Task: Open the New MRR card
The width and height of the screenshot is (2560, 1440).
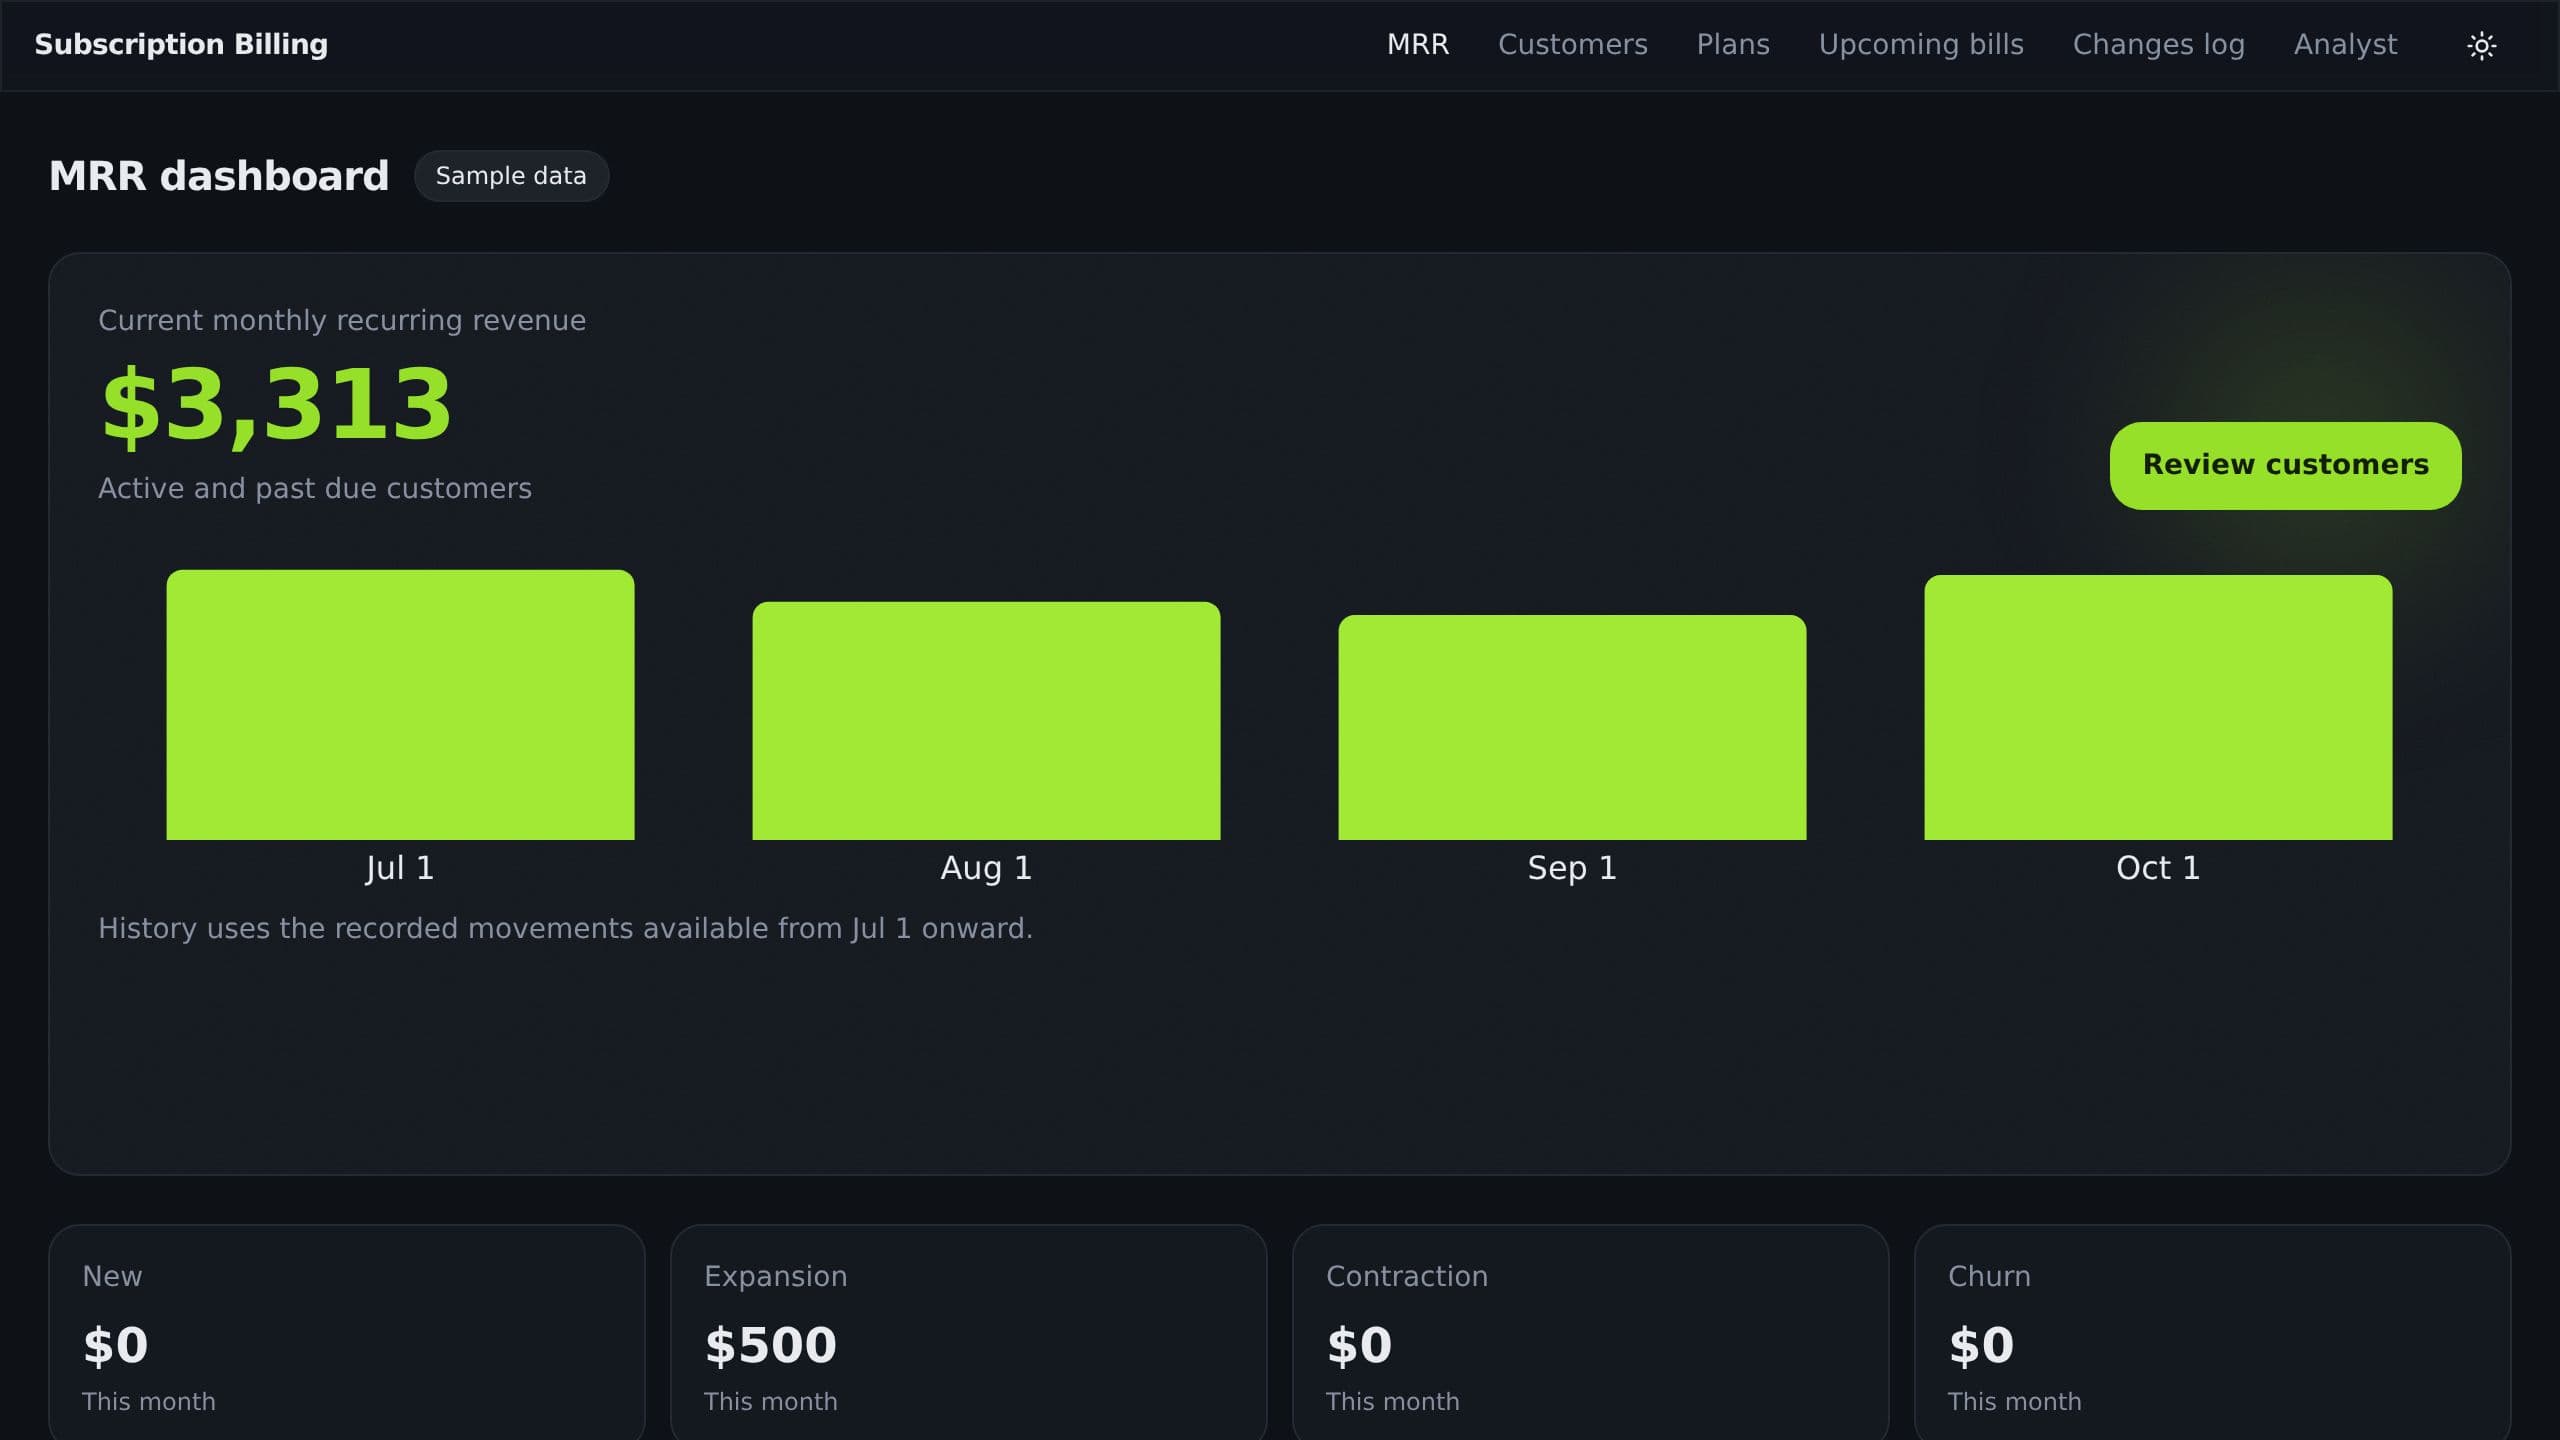Action: (x=347, y=1332)
